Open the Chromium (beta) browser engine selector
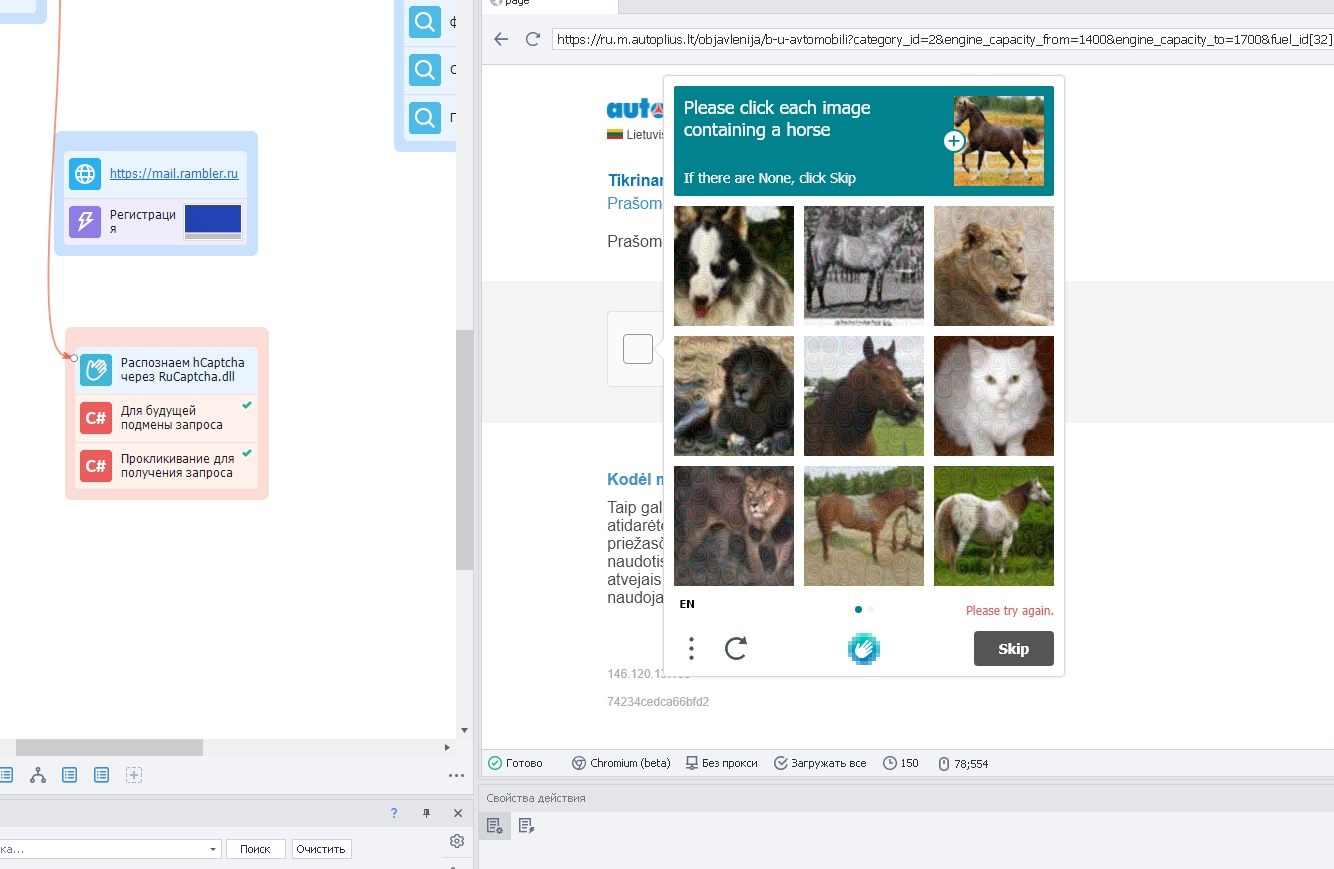 click(620, 763)
